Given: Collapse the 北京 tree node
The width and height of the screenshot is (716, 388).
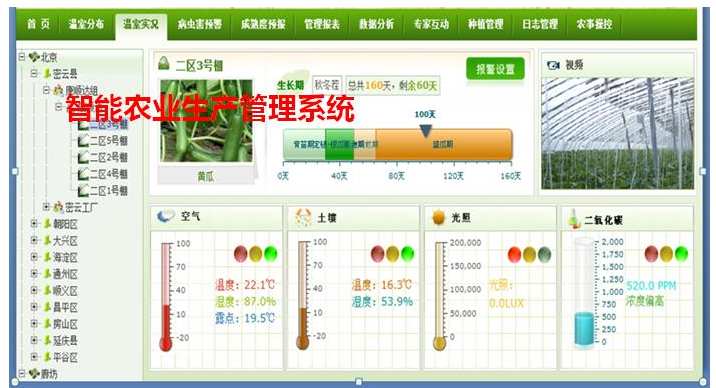Looking at the screenshot, I should point(21,57).
